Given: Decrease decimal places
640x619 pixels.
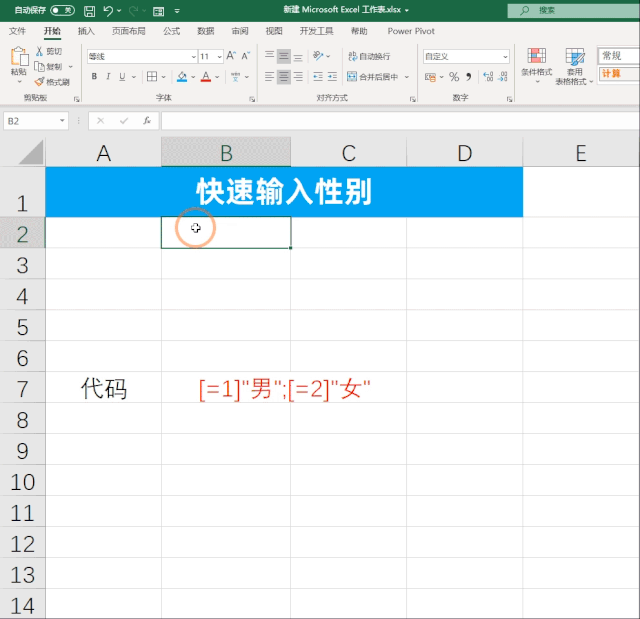Looking at the screenshot, I should 503,76.
